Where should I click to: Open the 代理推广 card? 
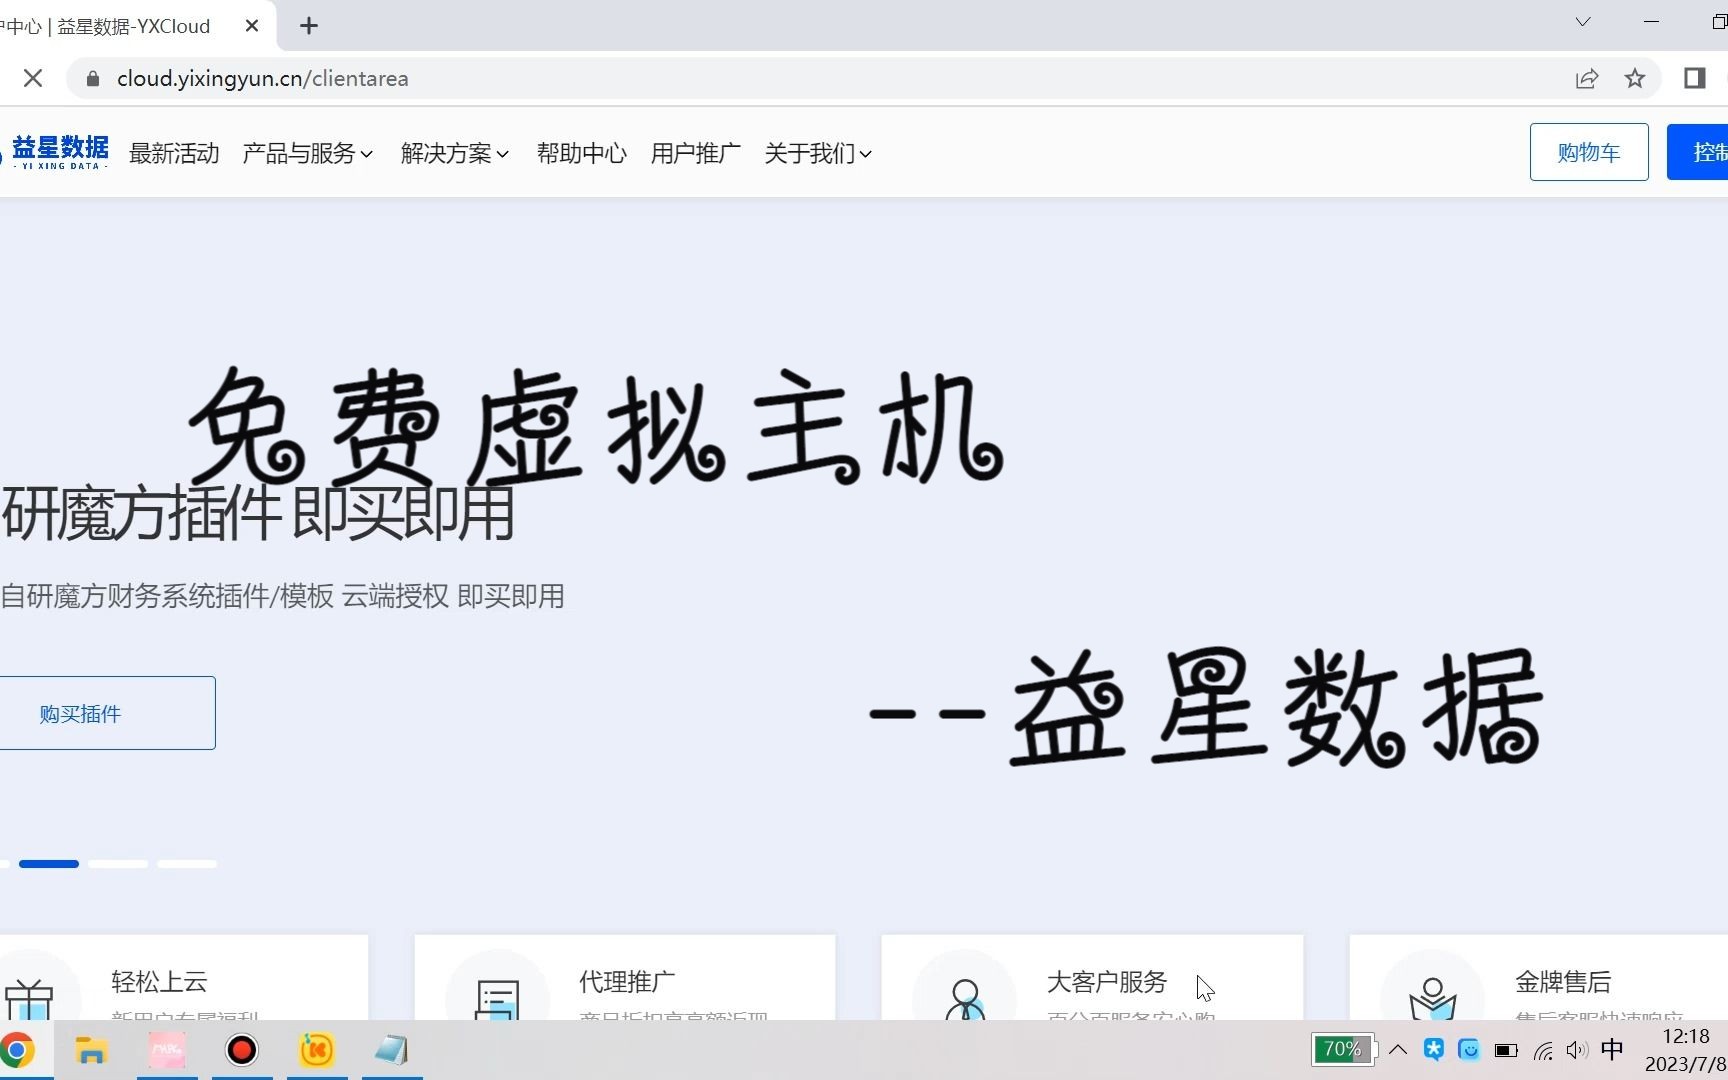[x=625, y=978]
